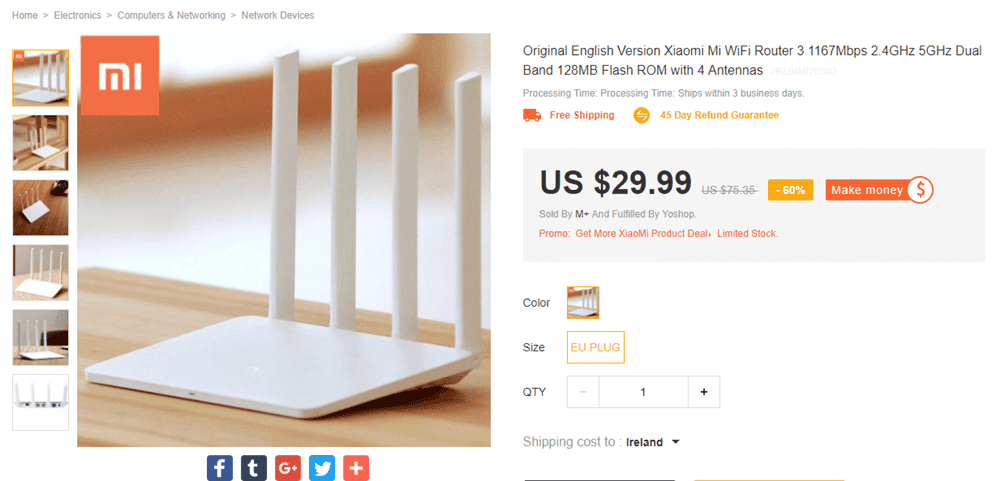Go to Electronics breadcrumb
This screenshot has width=1000, height=481.
77,15
